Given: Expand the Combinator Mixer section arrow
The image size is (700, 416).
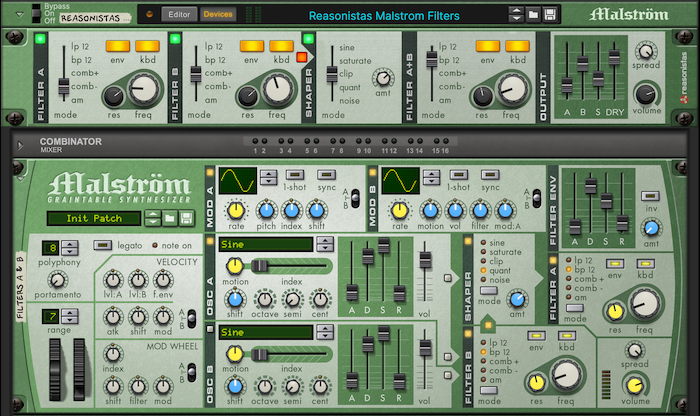Looking at the screenshot, I should coord(20,145).
